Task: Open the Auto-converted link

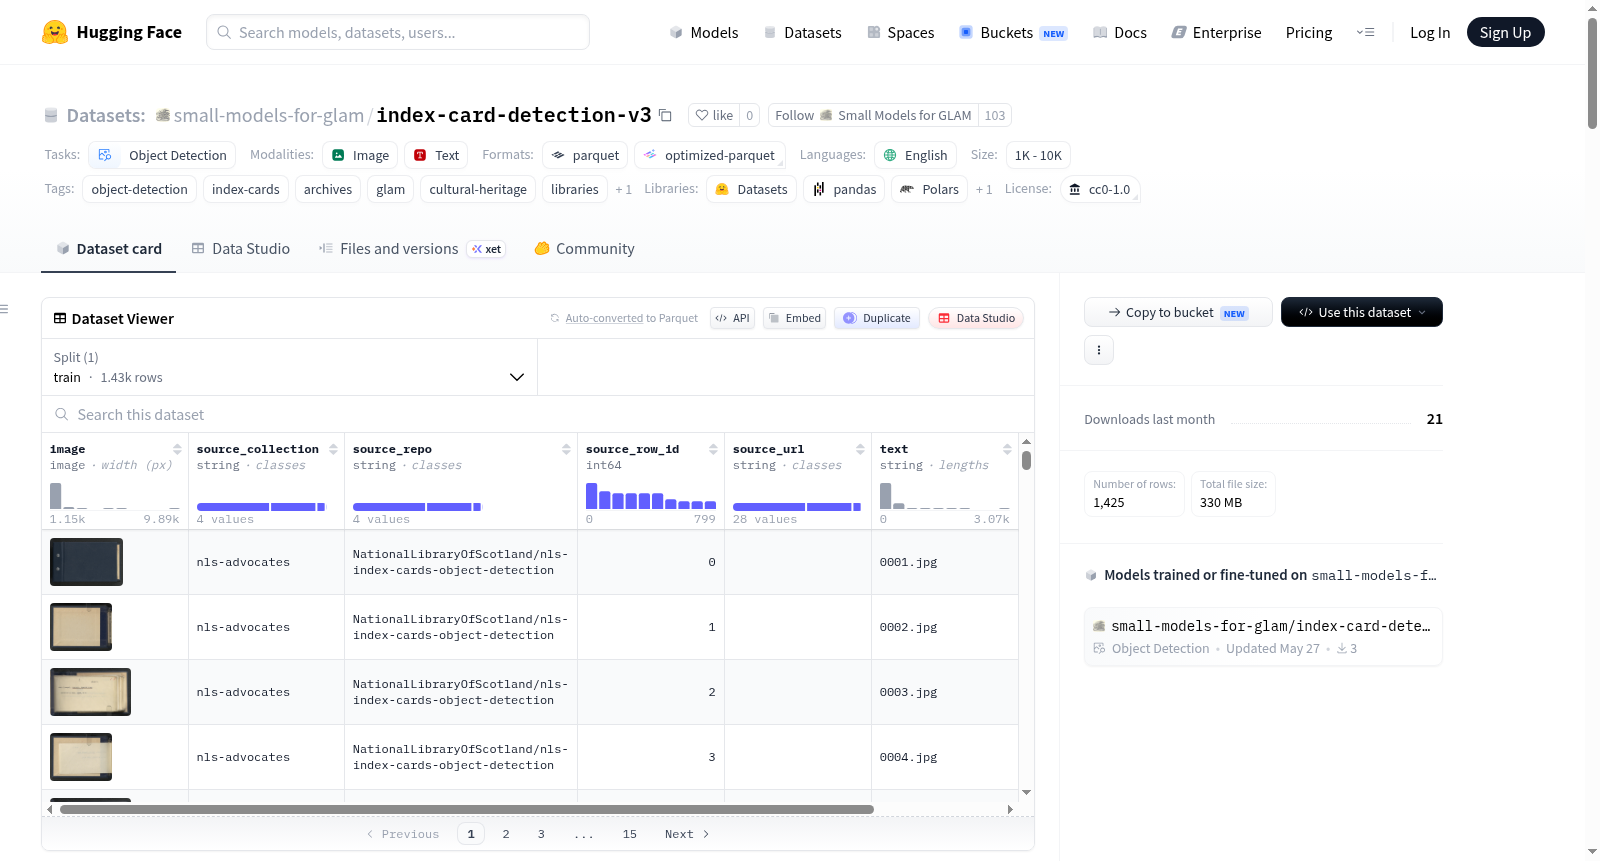Action: (x=604, y=318)
